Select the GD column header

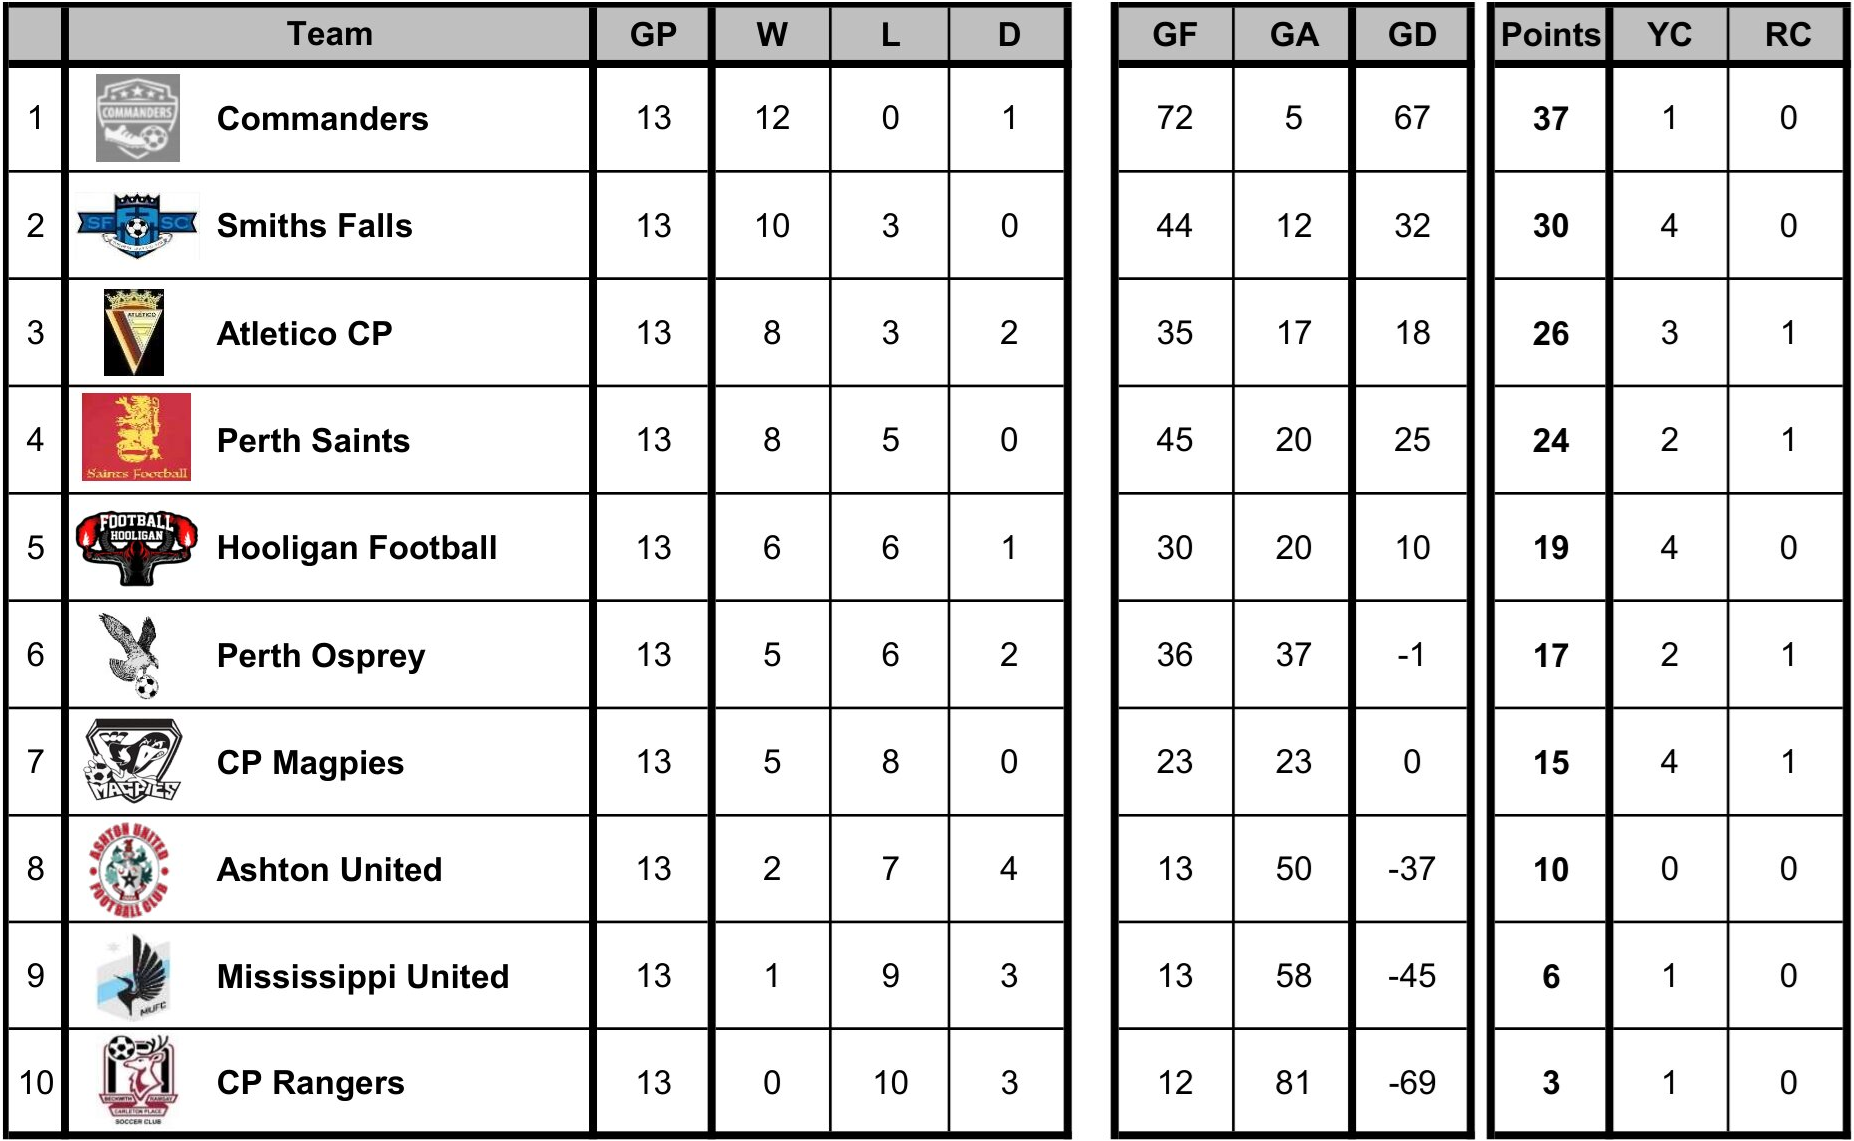point(1411,35)
